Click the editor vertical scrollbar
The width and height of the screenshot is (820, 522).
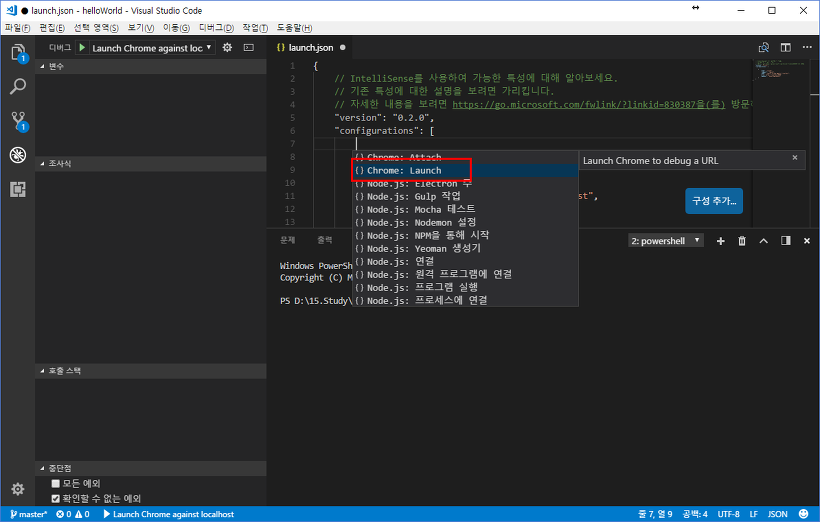pyautogui.click(x=814, y=142)
